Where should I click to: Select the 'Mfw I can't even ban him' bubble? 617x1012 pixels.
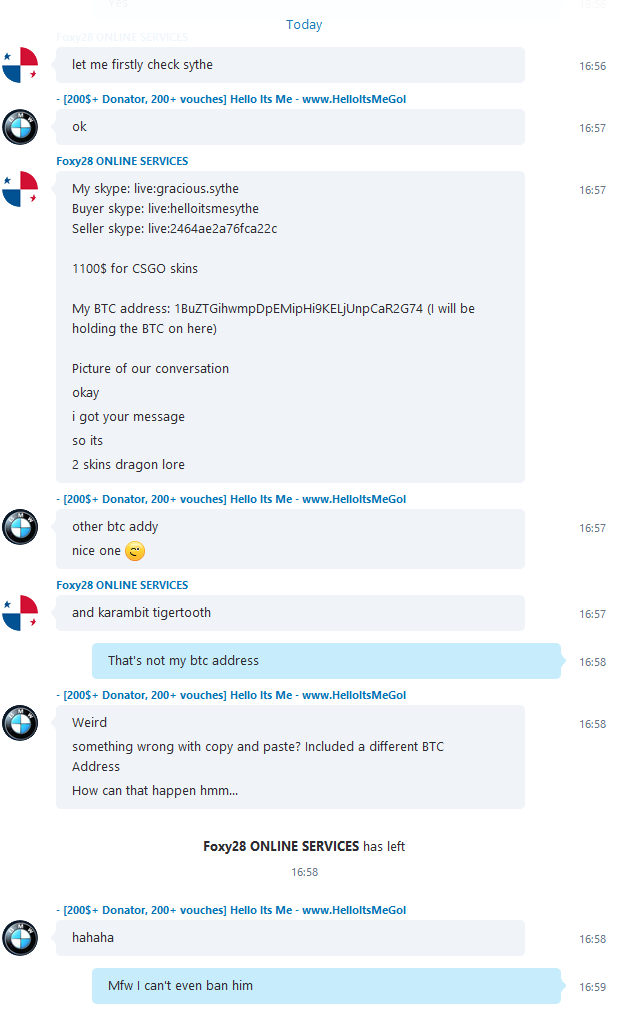click(x=326, y=986)
